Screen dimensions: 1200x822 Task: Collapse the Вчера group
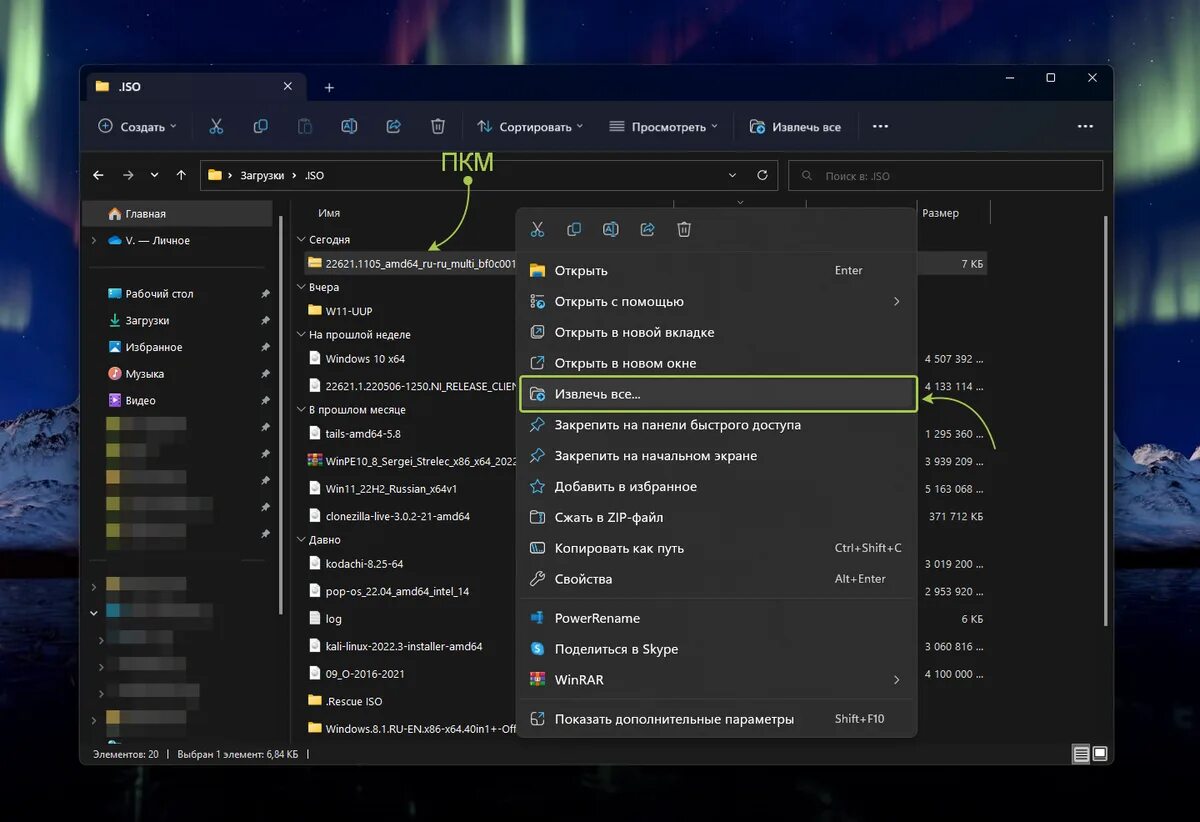click(x=301, y=287)
